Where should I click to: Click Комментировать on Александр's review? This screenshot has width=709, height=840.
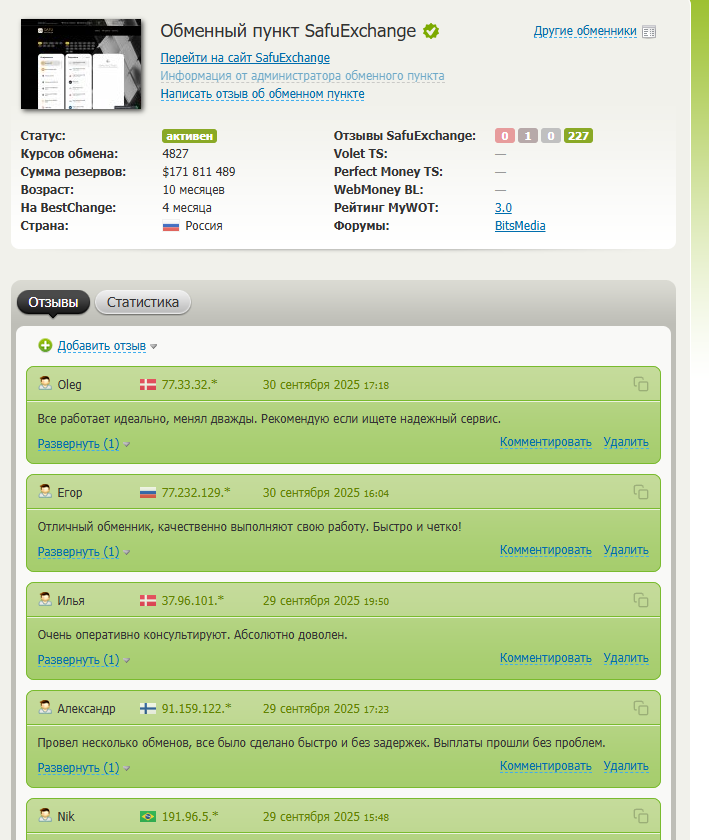tap(546, 766)
